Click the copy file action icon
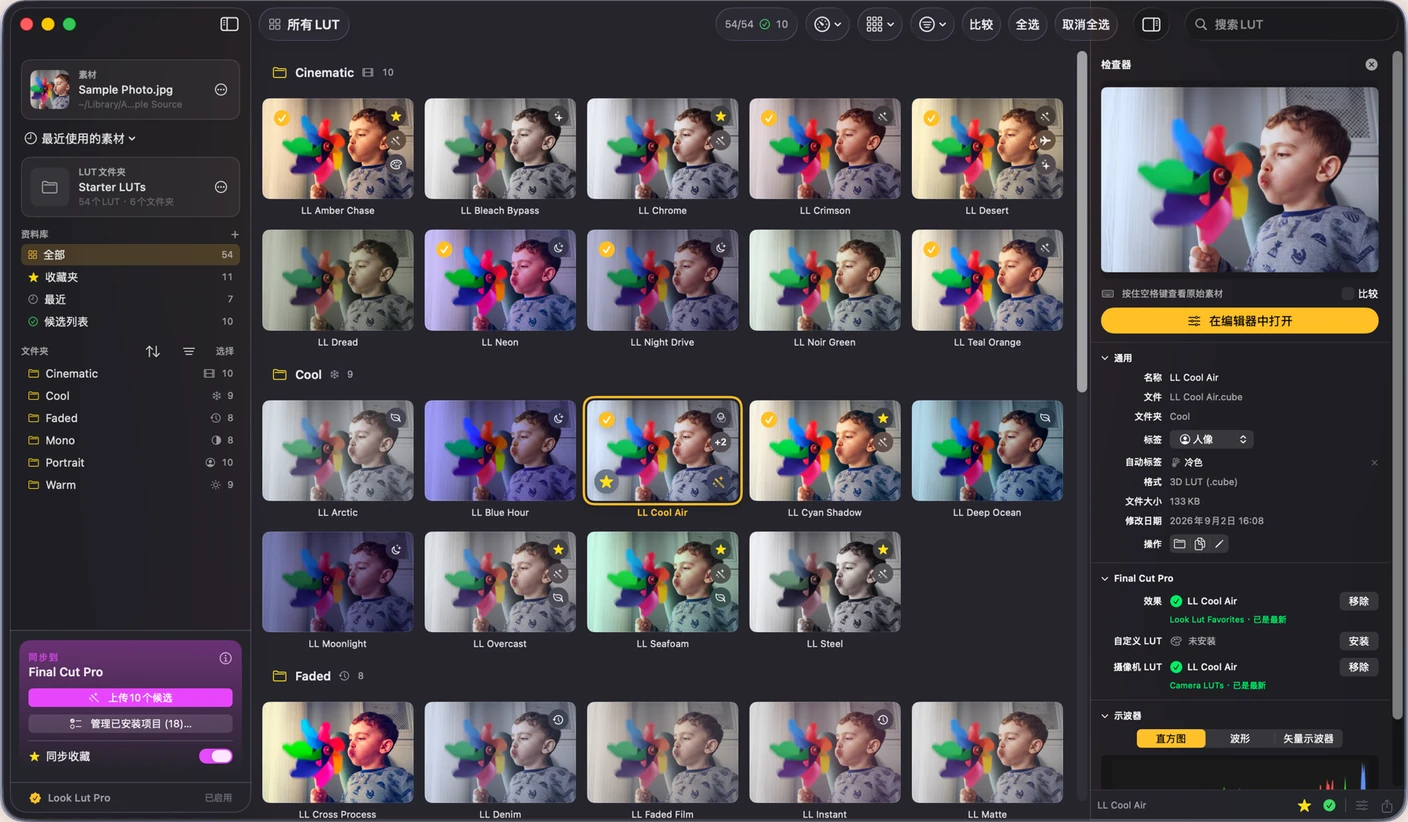Image resolution: width=1408 pixels, height=822 pixels. (1199, 544)
